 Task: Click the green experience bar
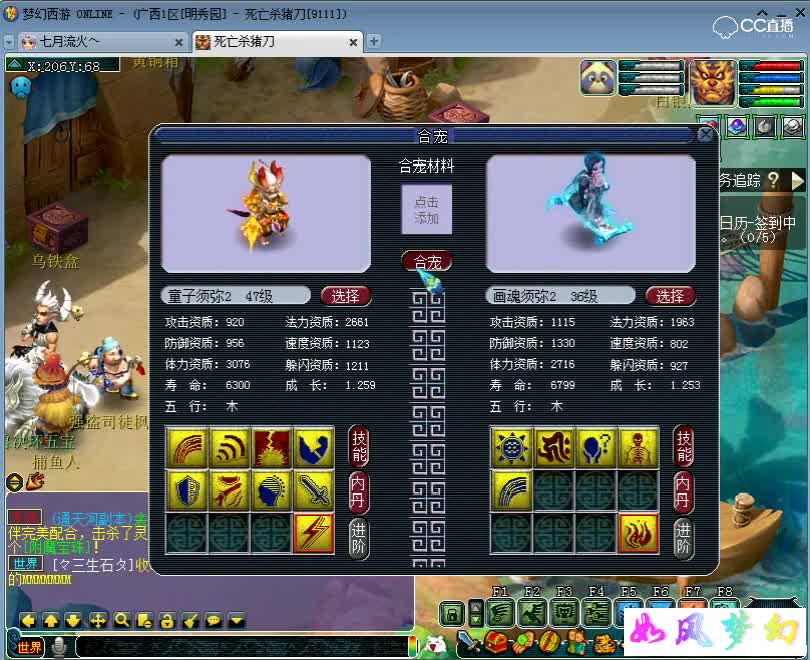[x=772, y=101]
